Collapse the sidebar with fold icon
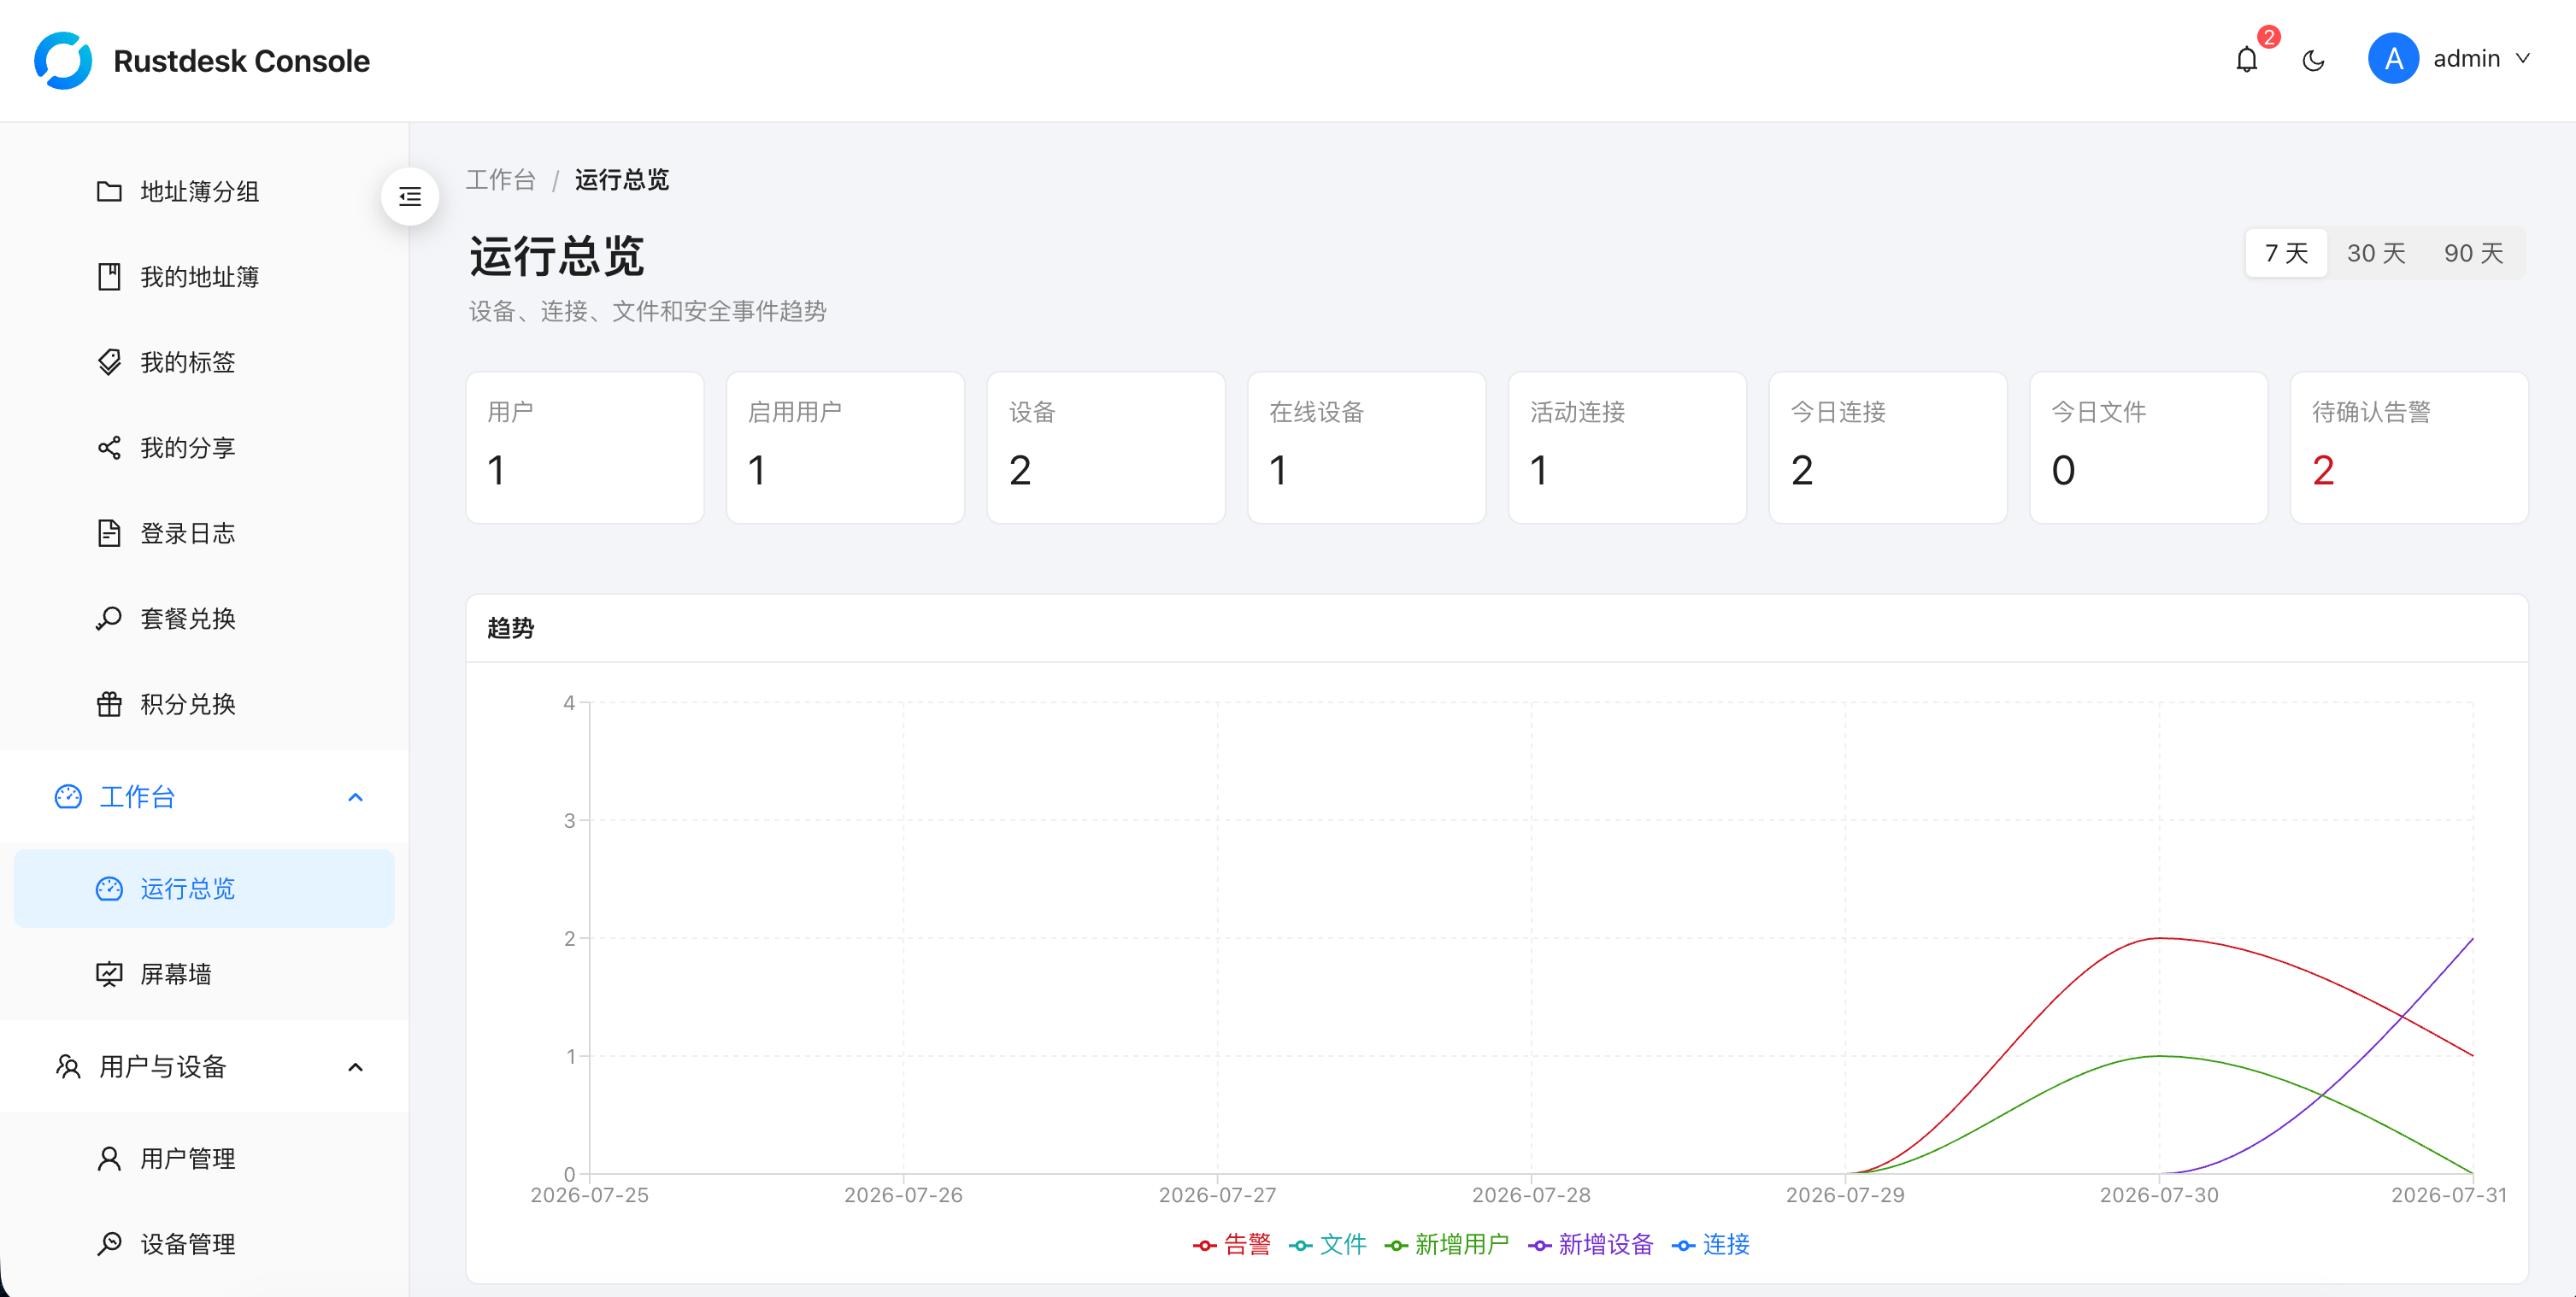Image resolution: width=2576 pixels, height=1297 pixels. 410,196
